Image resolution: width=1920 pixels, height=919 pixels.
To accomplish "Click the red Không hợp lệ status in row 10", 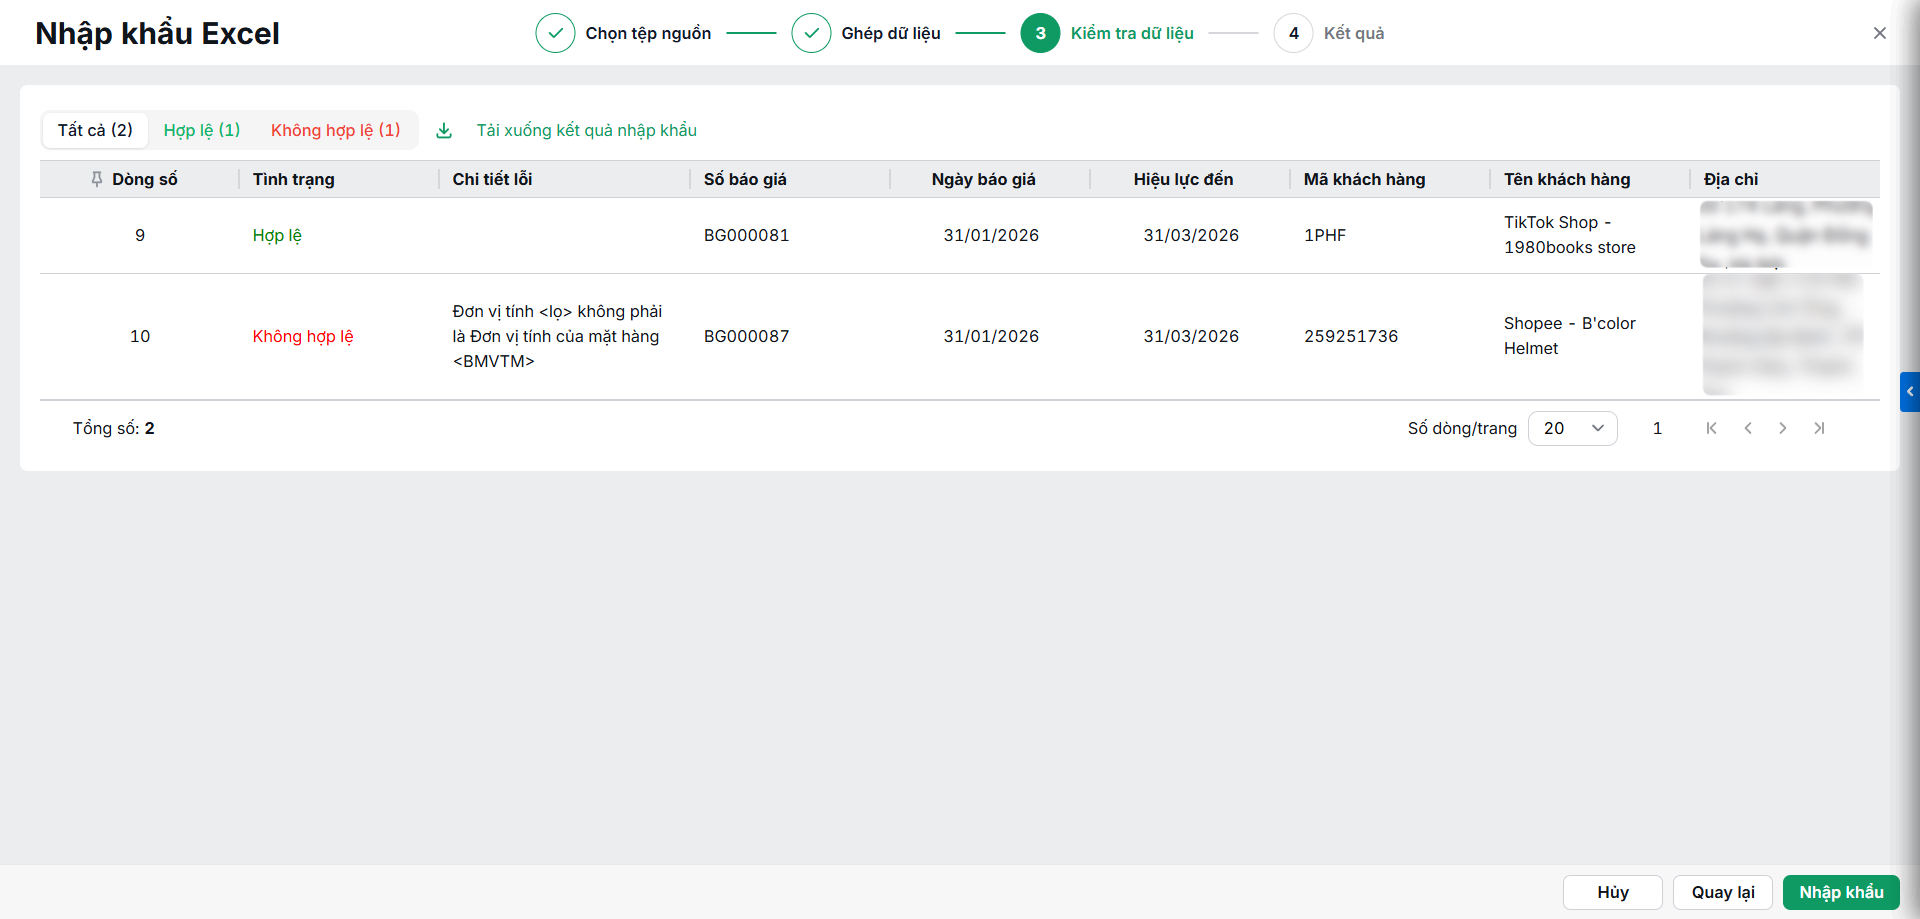I will 303,336.
